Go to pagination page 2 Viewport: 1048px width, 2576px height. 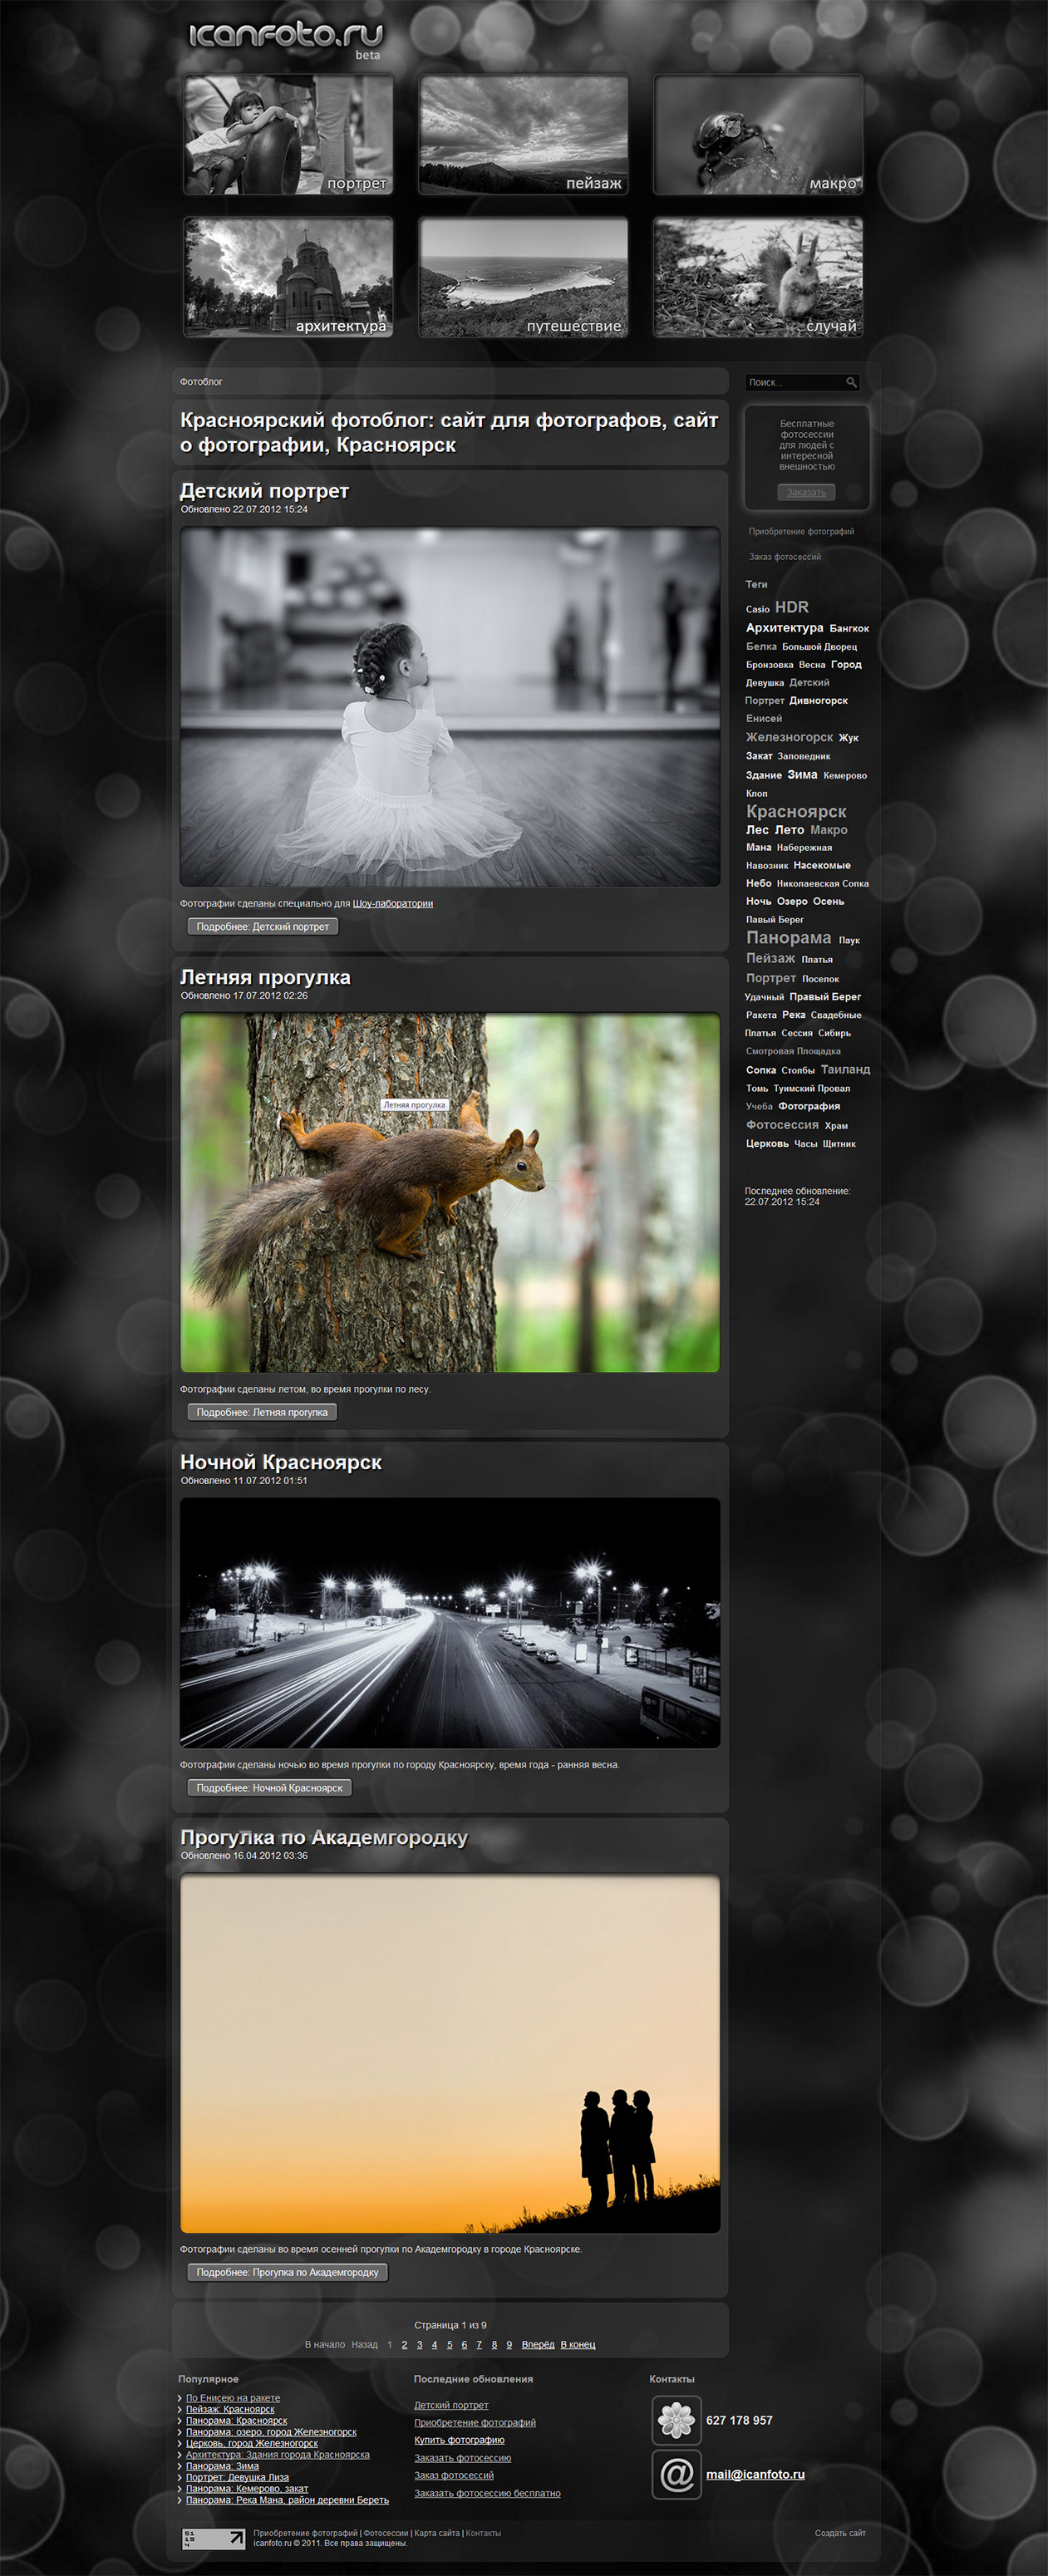pos(405,2345)
